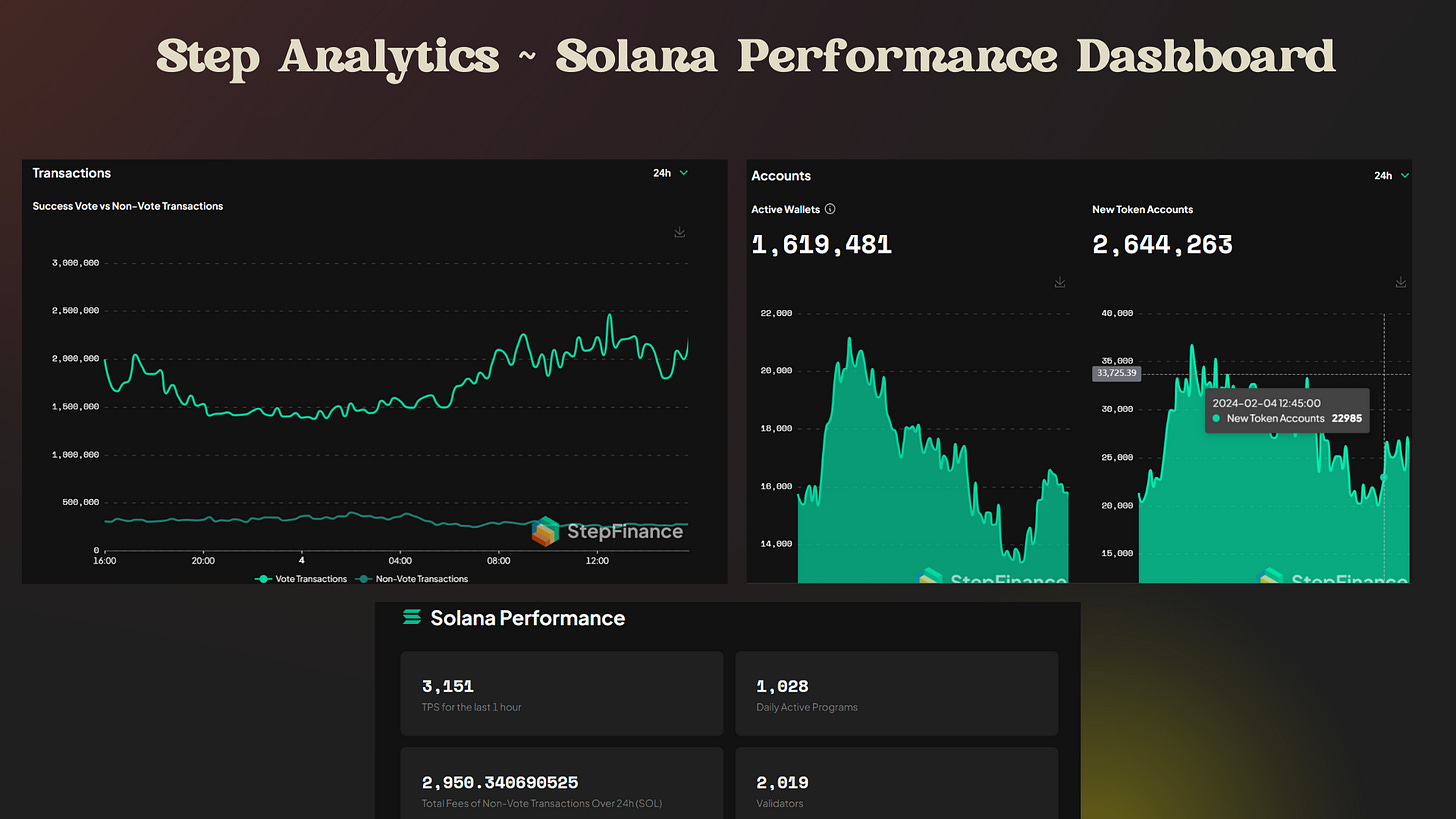The height and width of the screenshot is (819, 1456).
Task: Click the Validators card showing 2,019
Action: (896, 783)
